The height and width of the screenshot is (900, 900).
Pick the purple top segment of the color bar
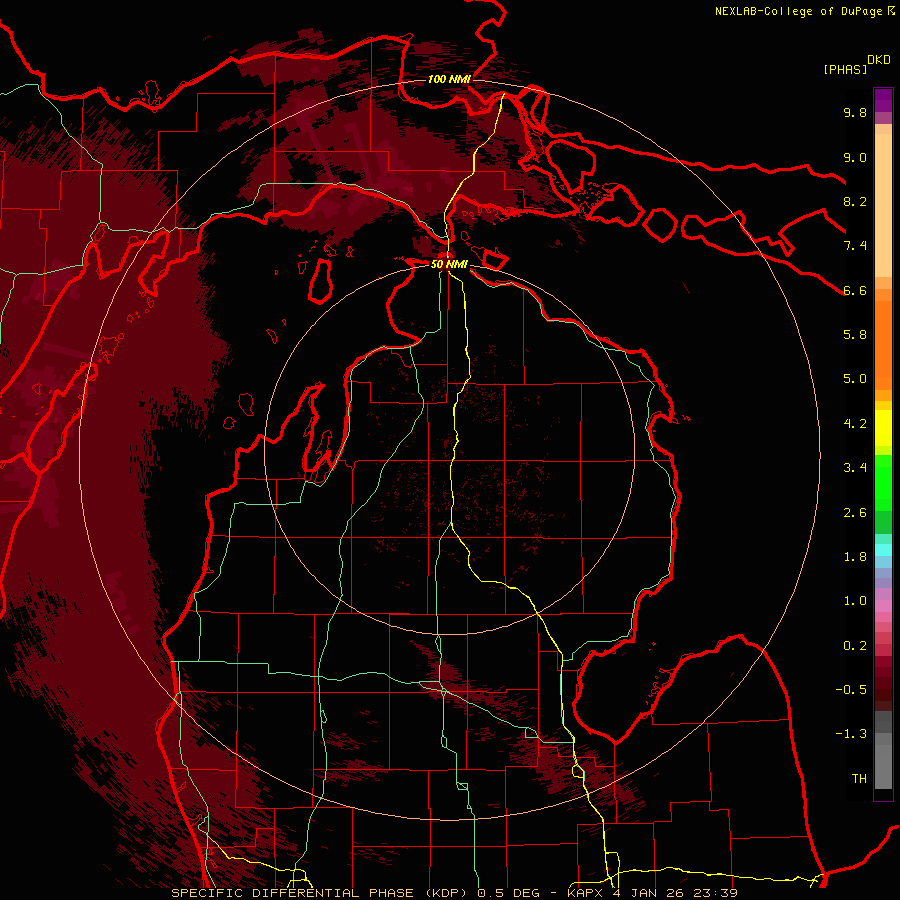(883, 100)
